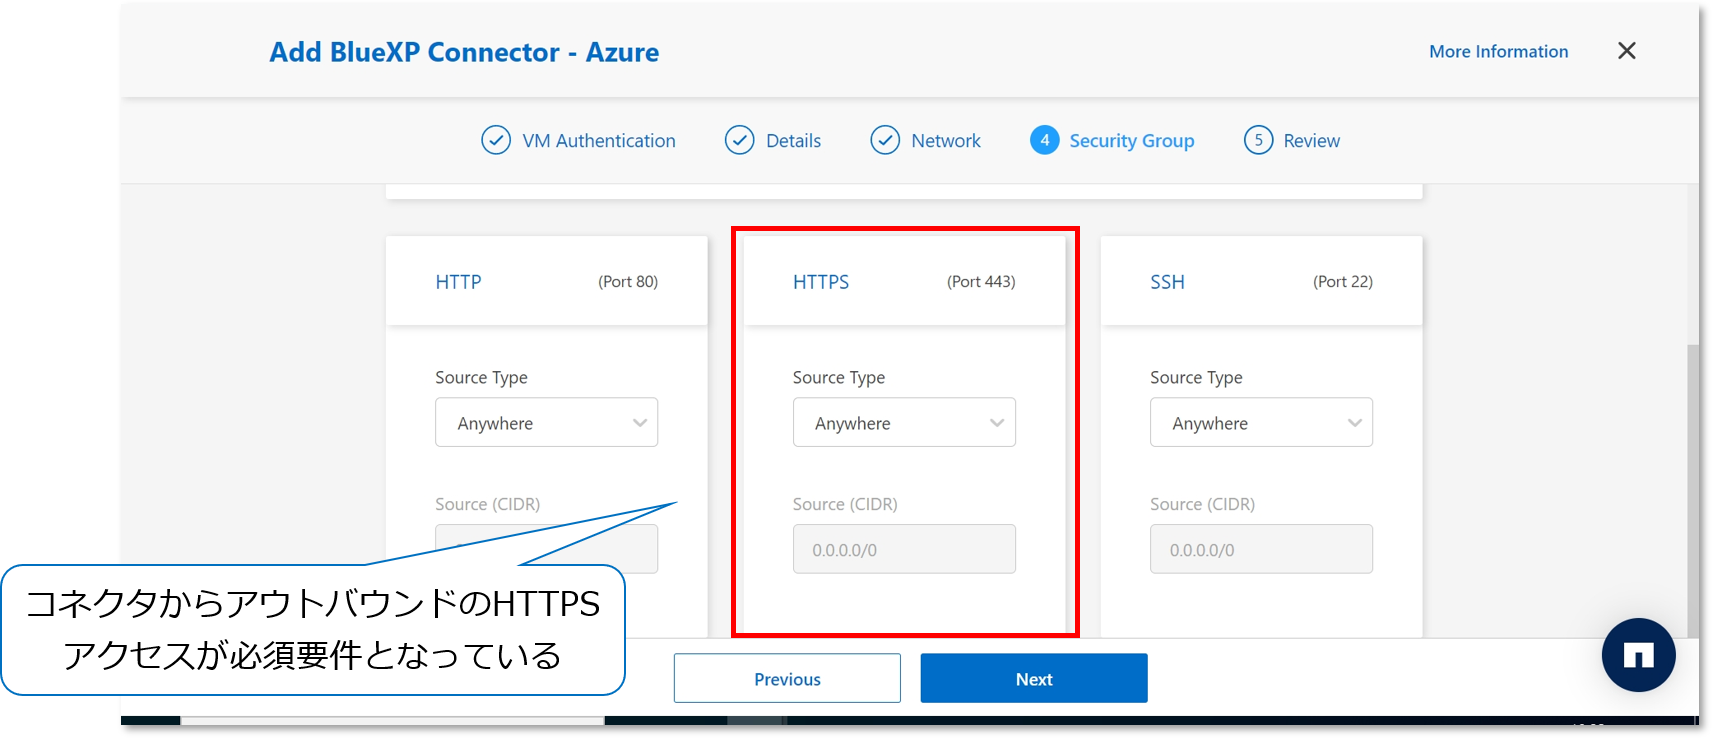This screenshot has height=738, width=1712.
Task: Click the SSH card heading
Action: [1167, 282]
